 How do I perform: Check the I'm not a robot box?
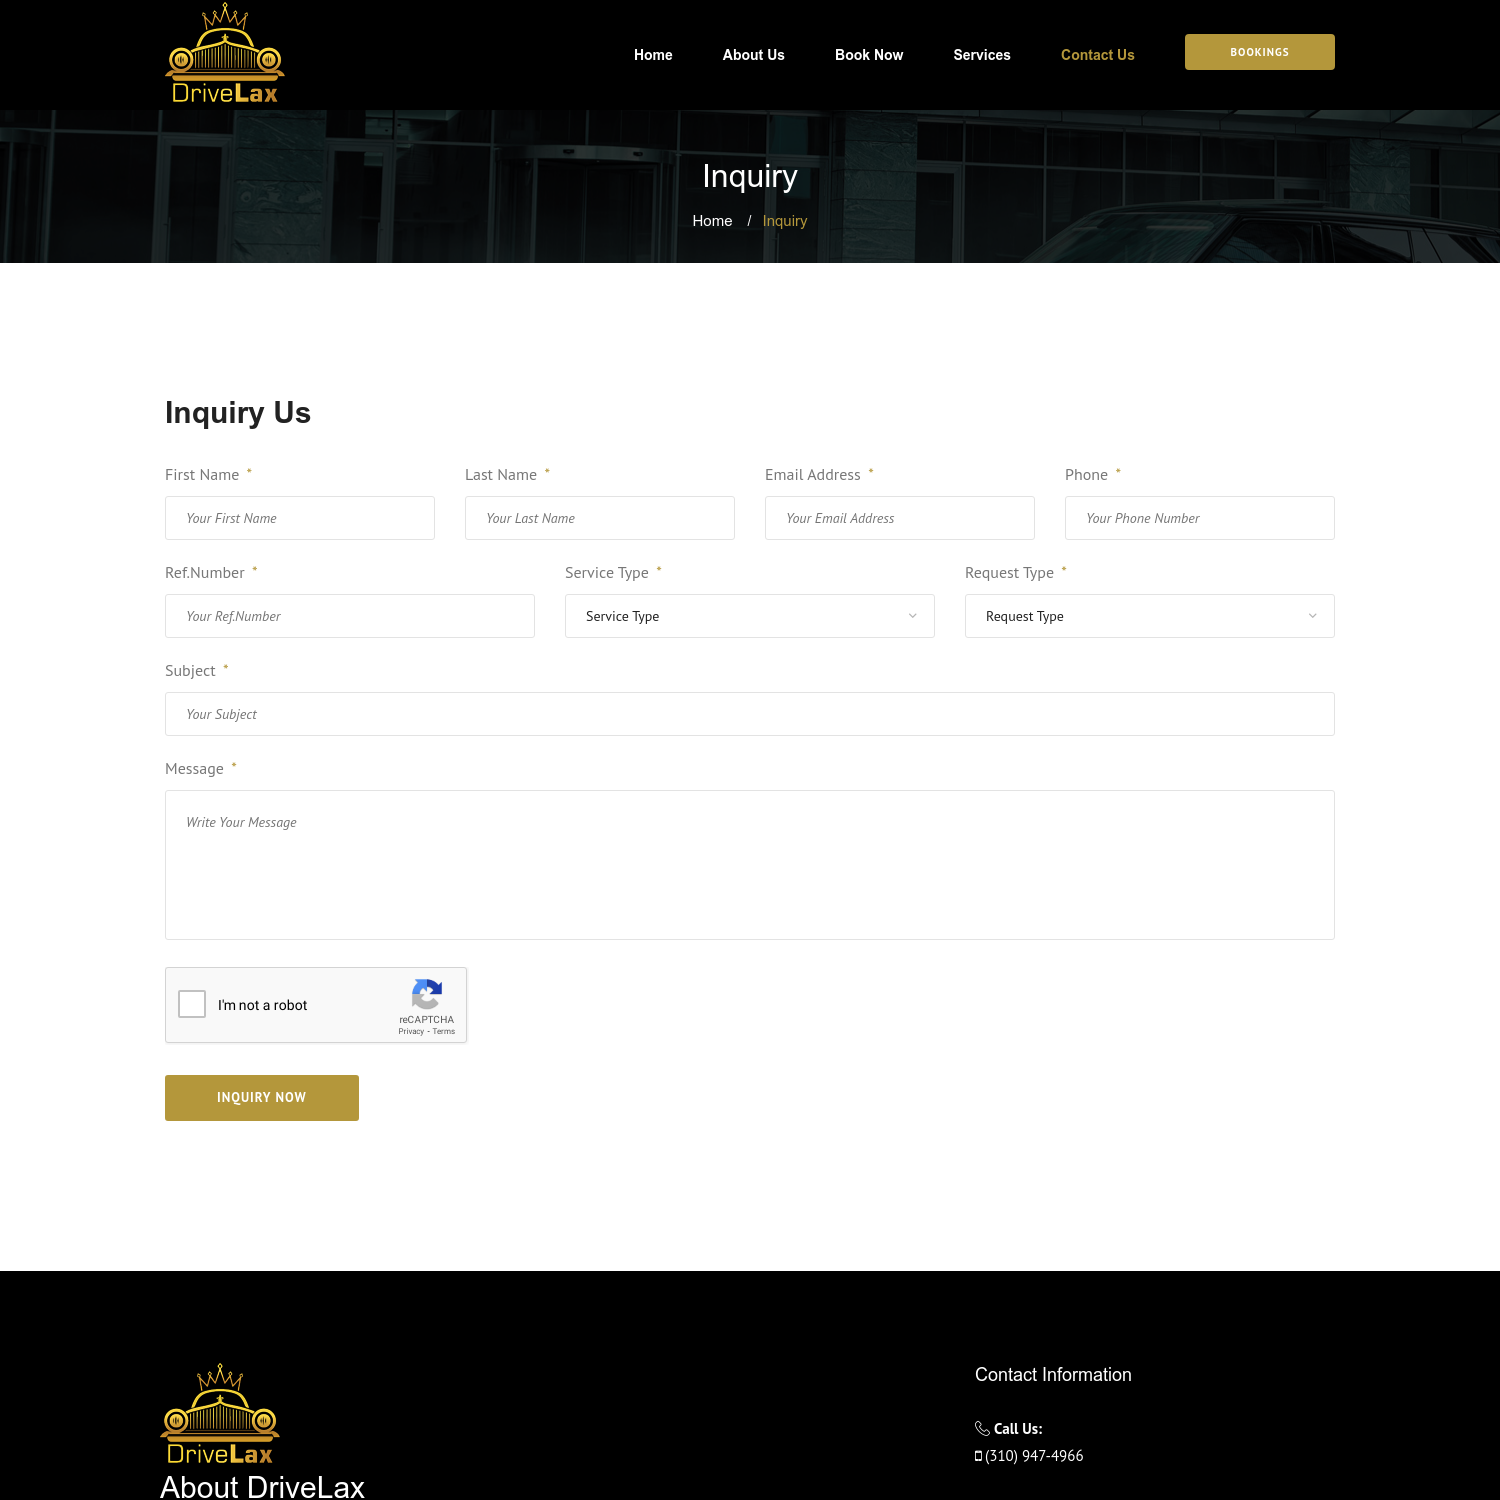192,1004
